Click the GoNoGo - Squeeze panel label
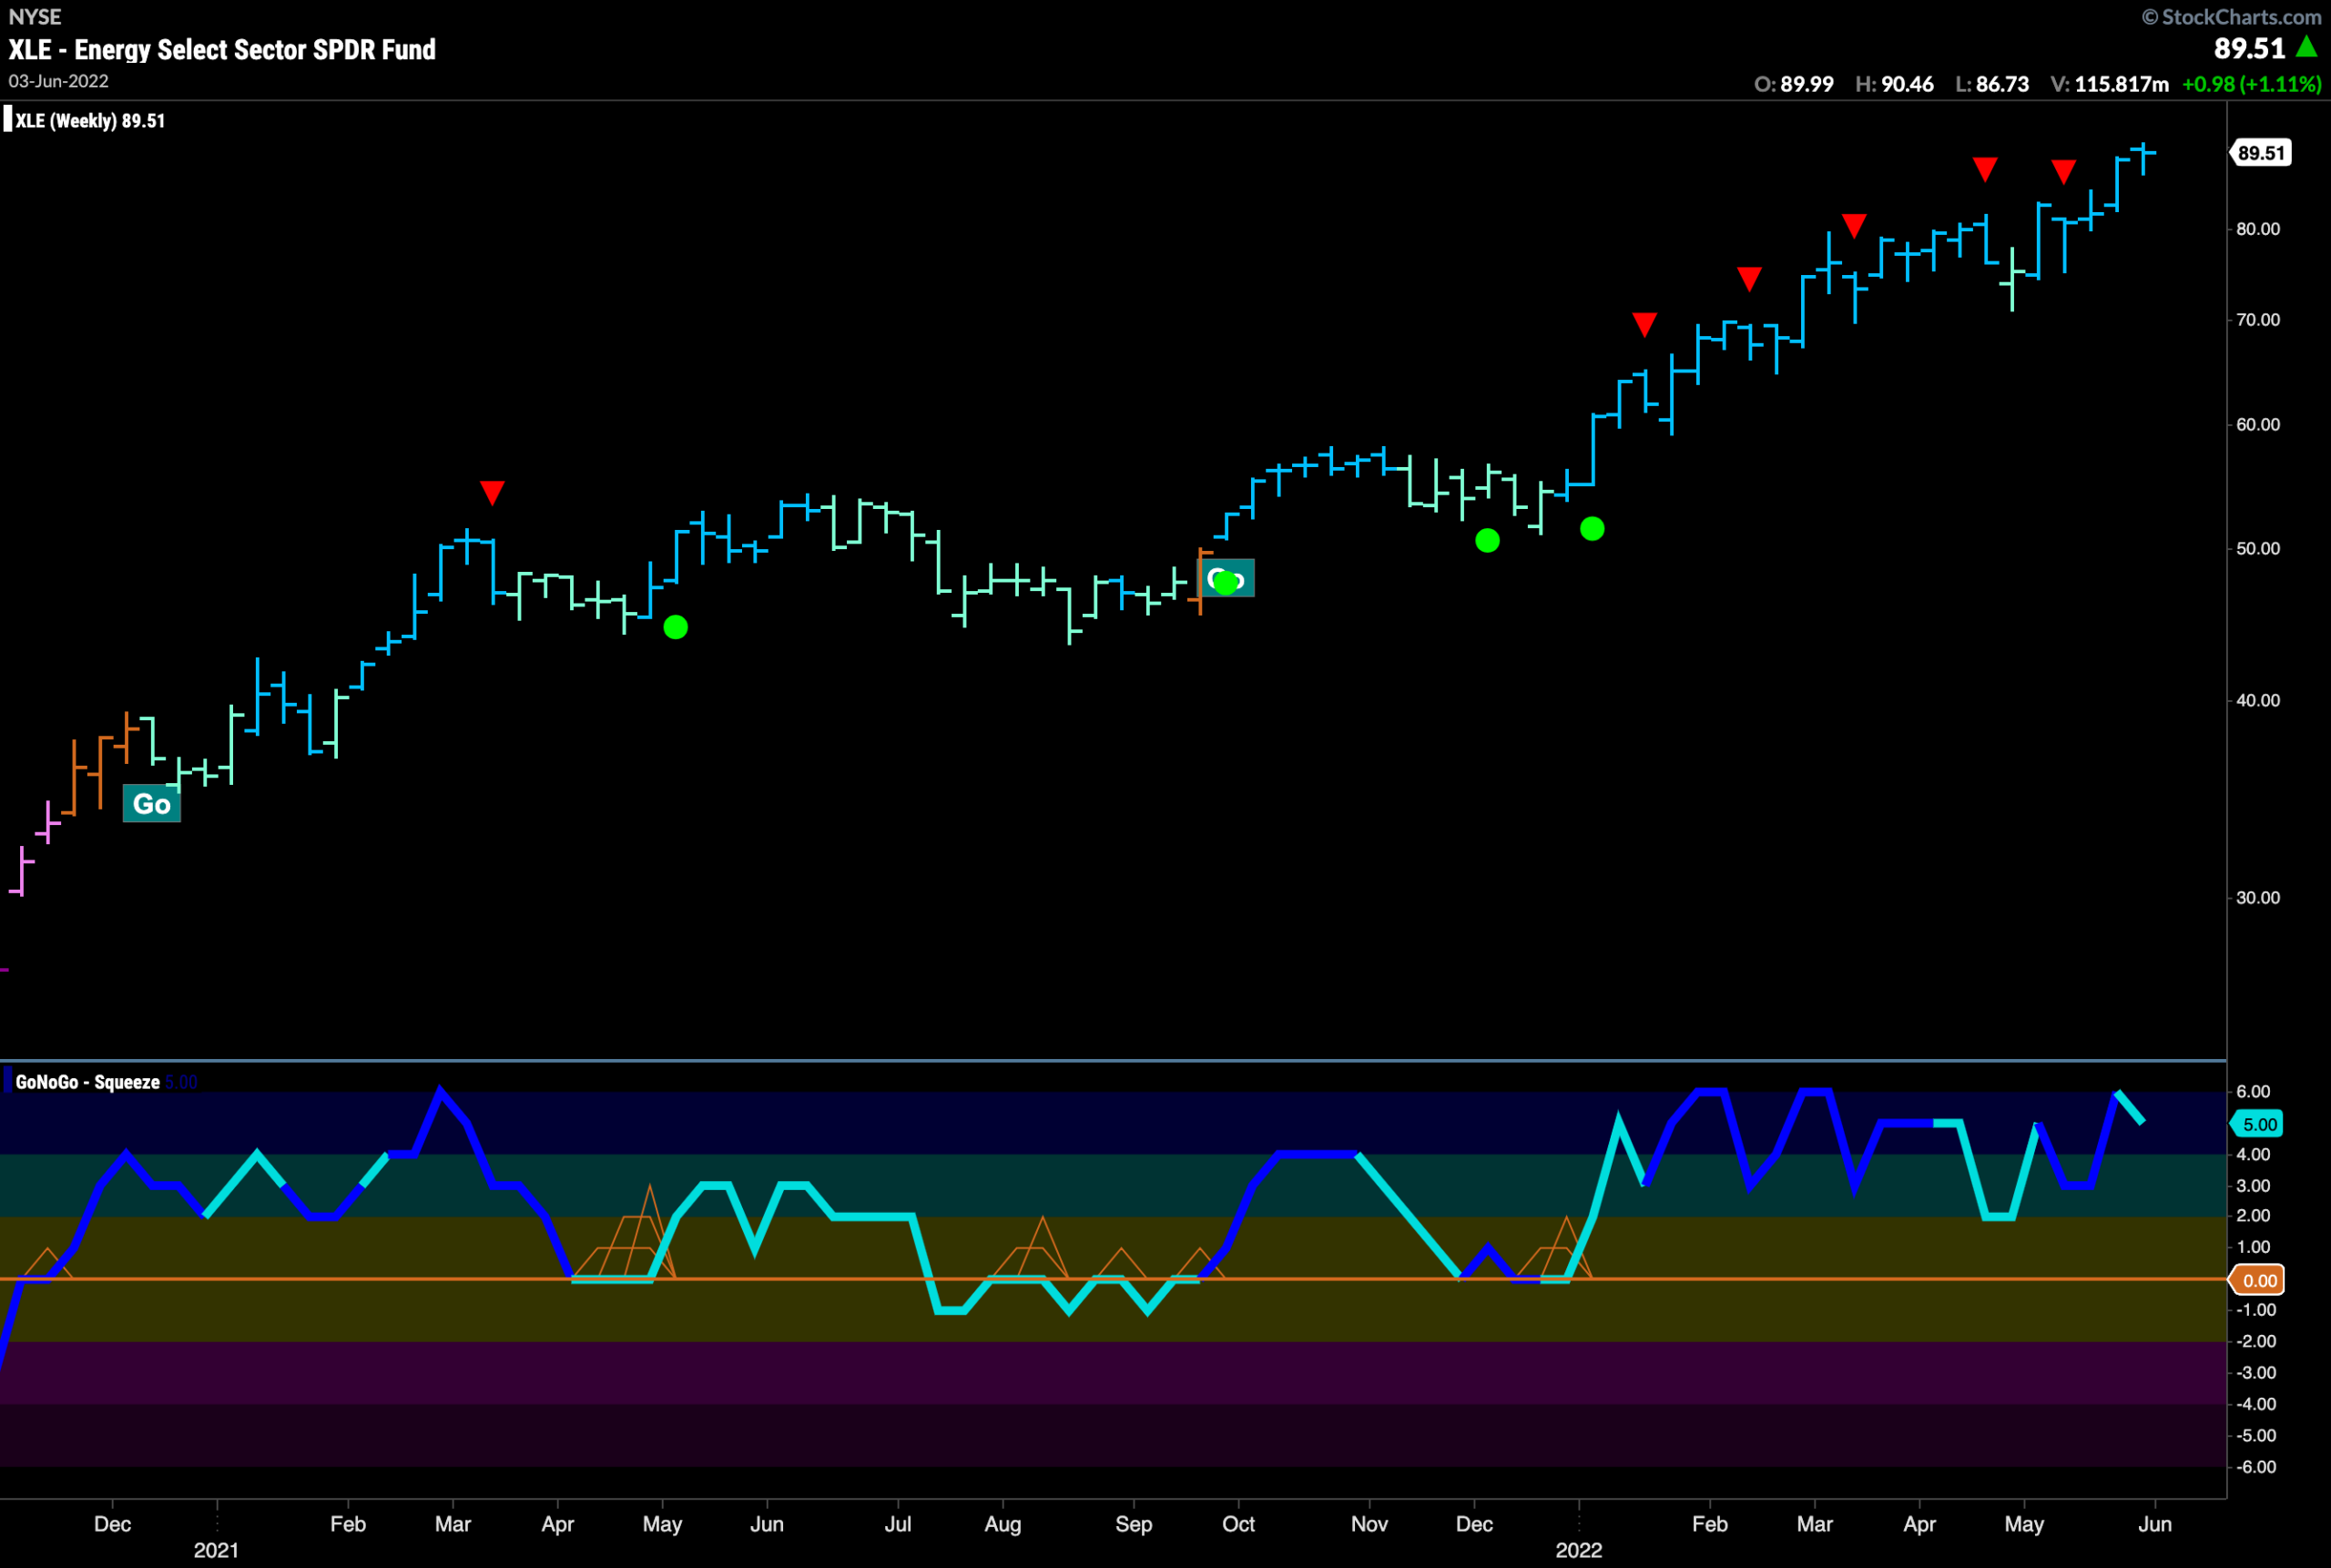The width and height of the screenshot is (2331, 1568). coord(88,1082)
